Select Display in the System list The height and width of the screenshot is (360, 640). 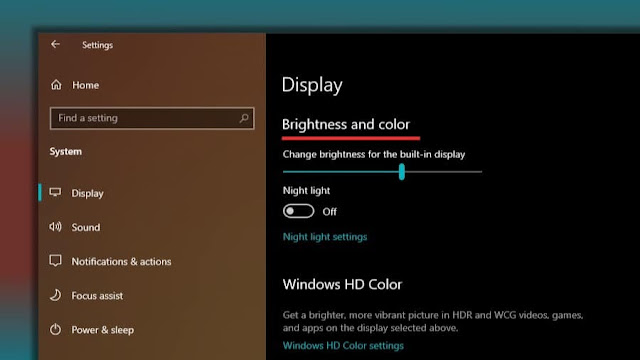click(x=87, y=193)
